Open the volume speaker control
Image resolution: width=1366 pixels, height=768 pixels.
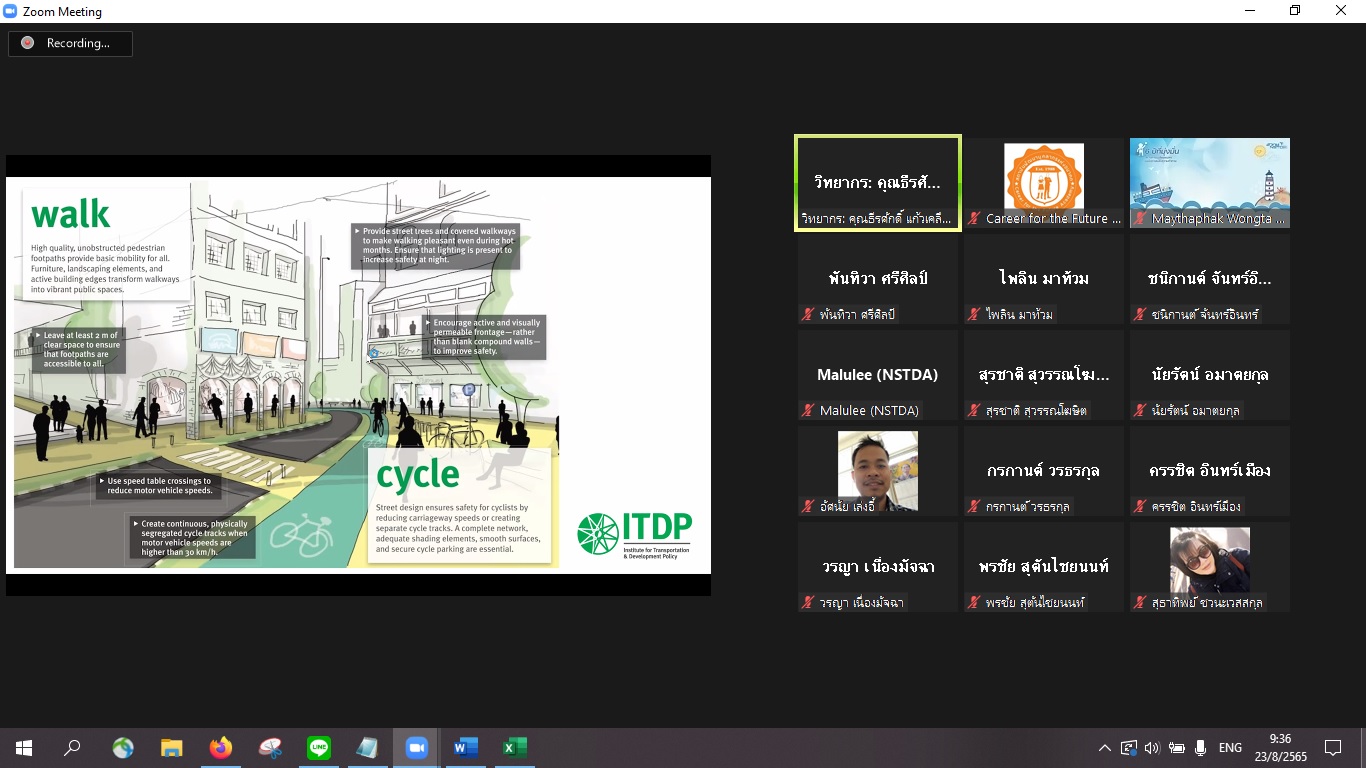(x=1152, y=748)
